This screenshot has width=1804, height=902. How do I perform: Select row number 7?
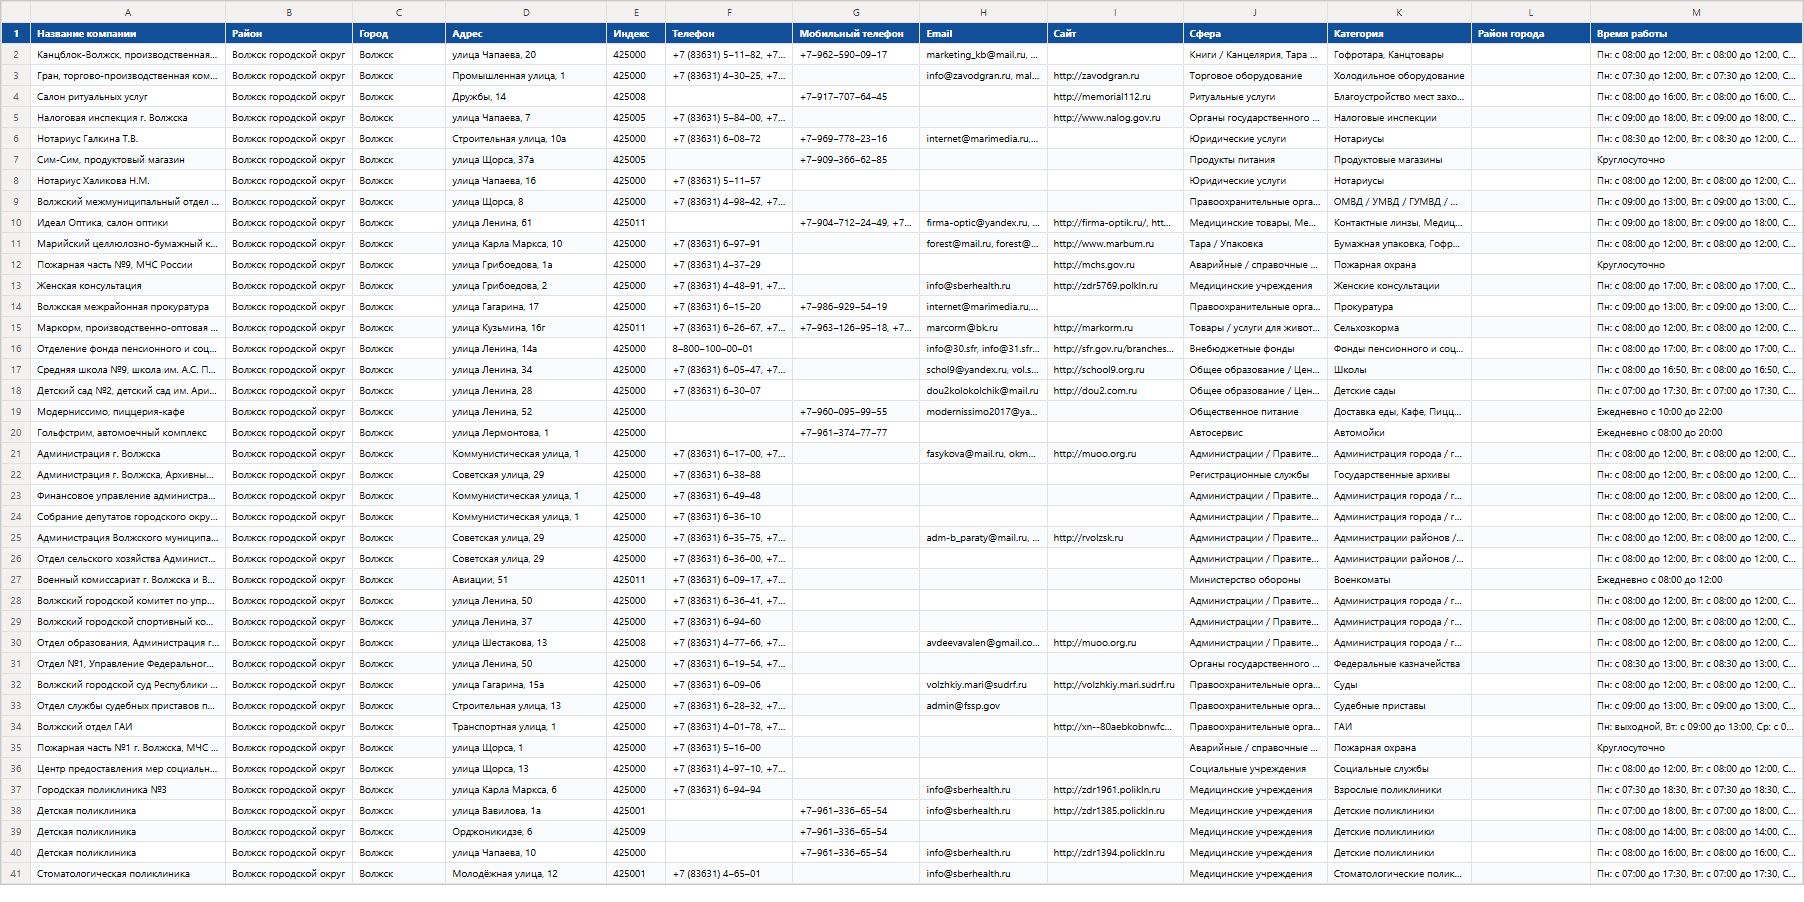15,159
